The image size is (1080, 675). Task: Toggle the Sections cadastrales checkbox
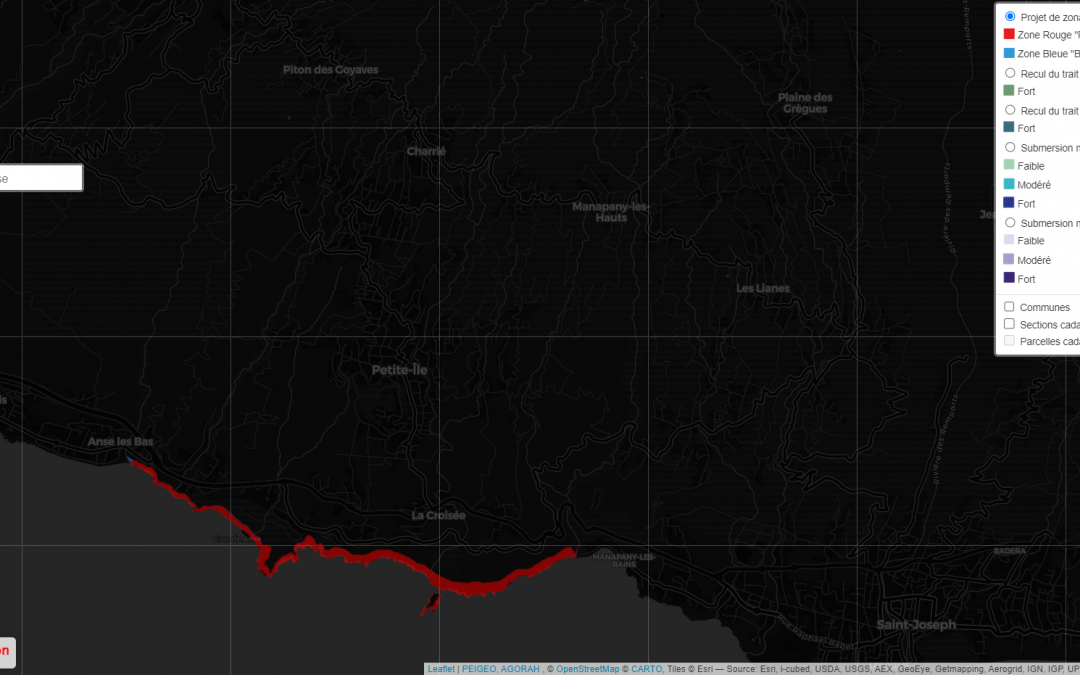coord(1009,324)
